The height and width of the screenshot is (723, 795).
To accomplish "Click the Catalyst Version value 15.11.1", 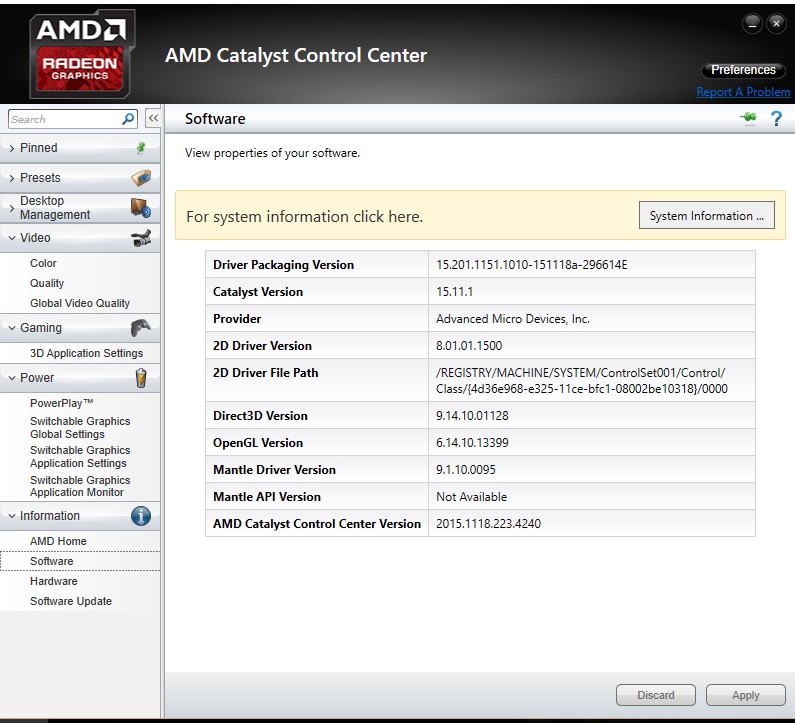I will 454,292.
